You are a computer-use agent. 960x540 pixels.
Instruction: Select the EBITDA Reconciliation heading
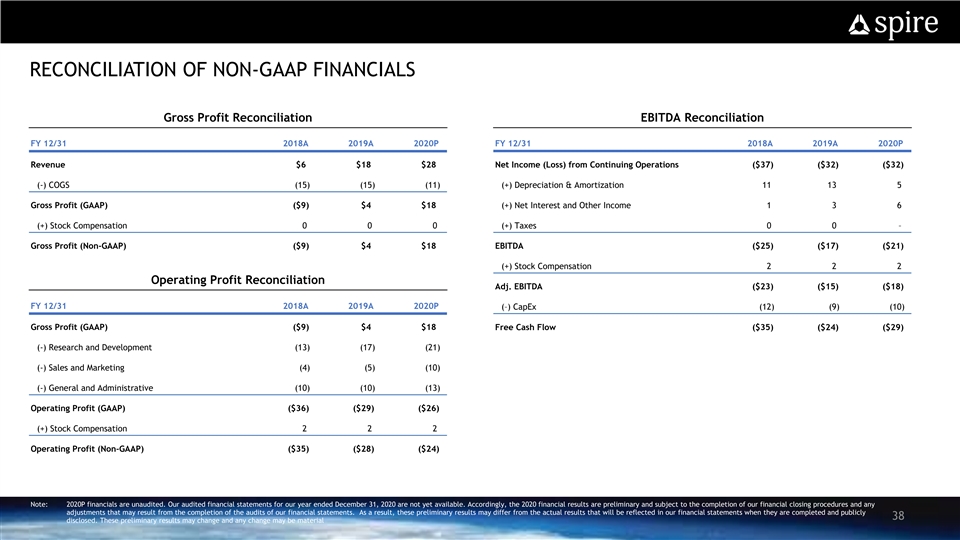point(701,118)
